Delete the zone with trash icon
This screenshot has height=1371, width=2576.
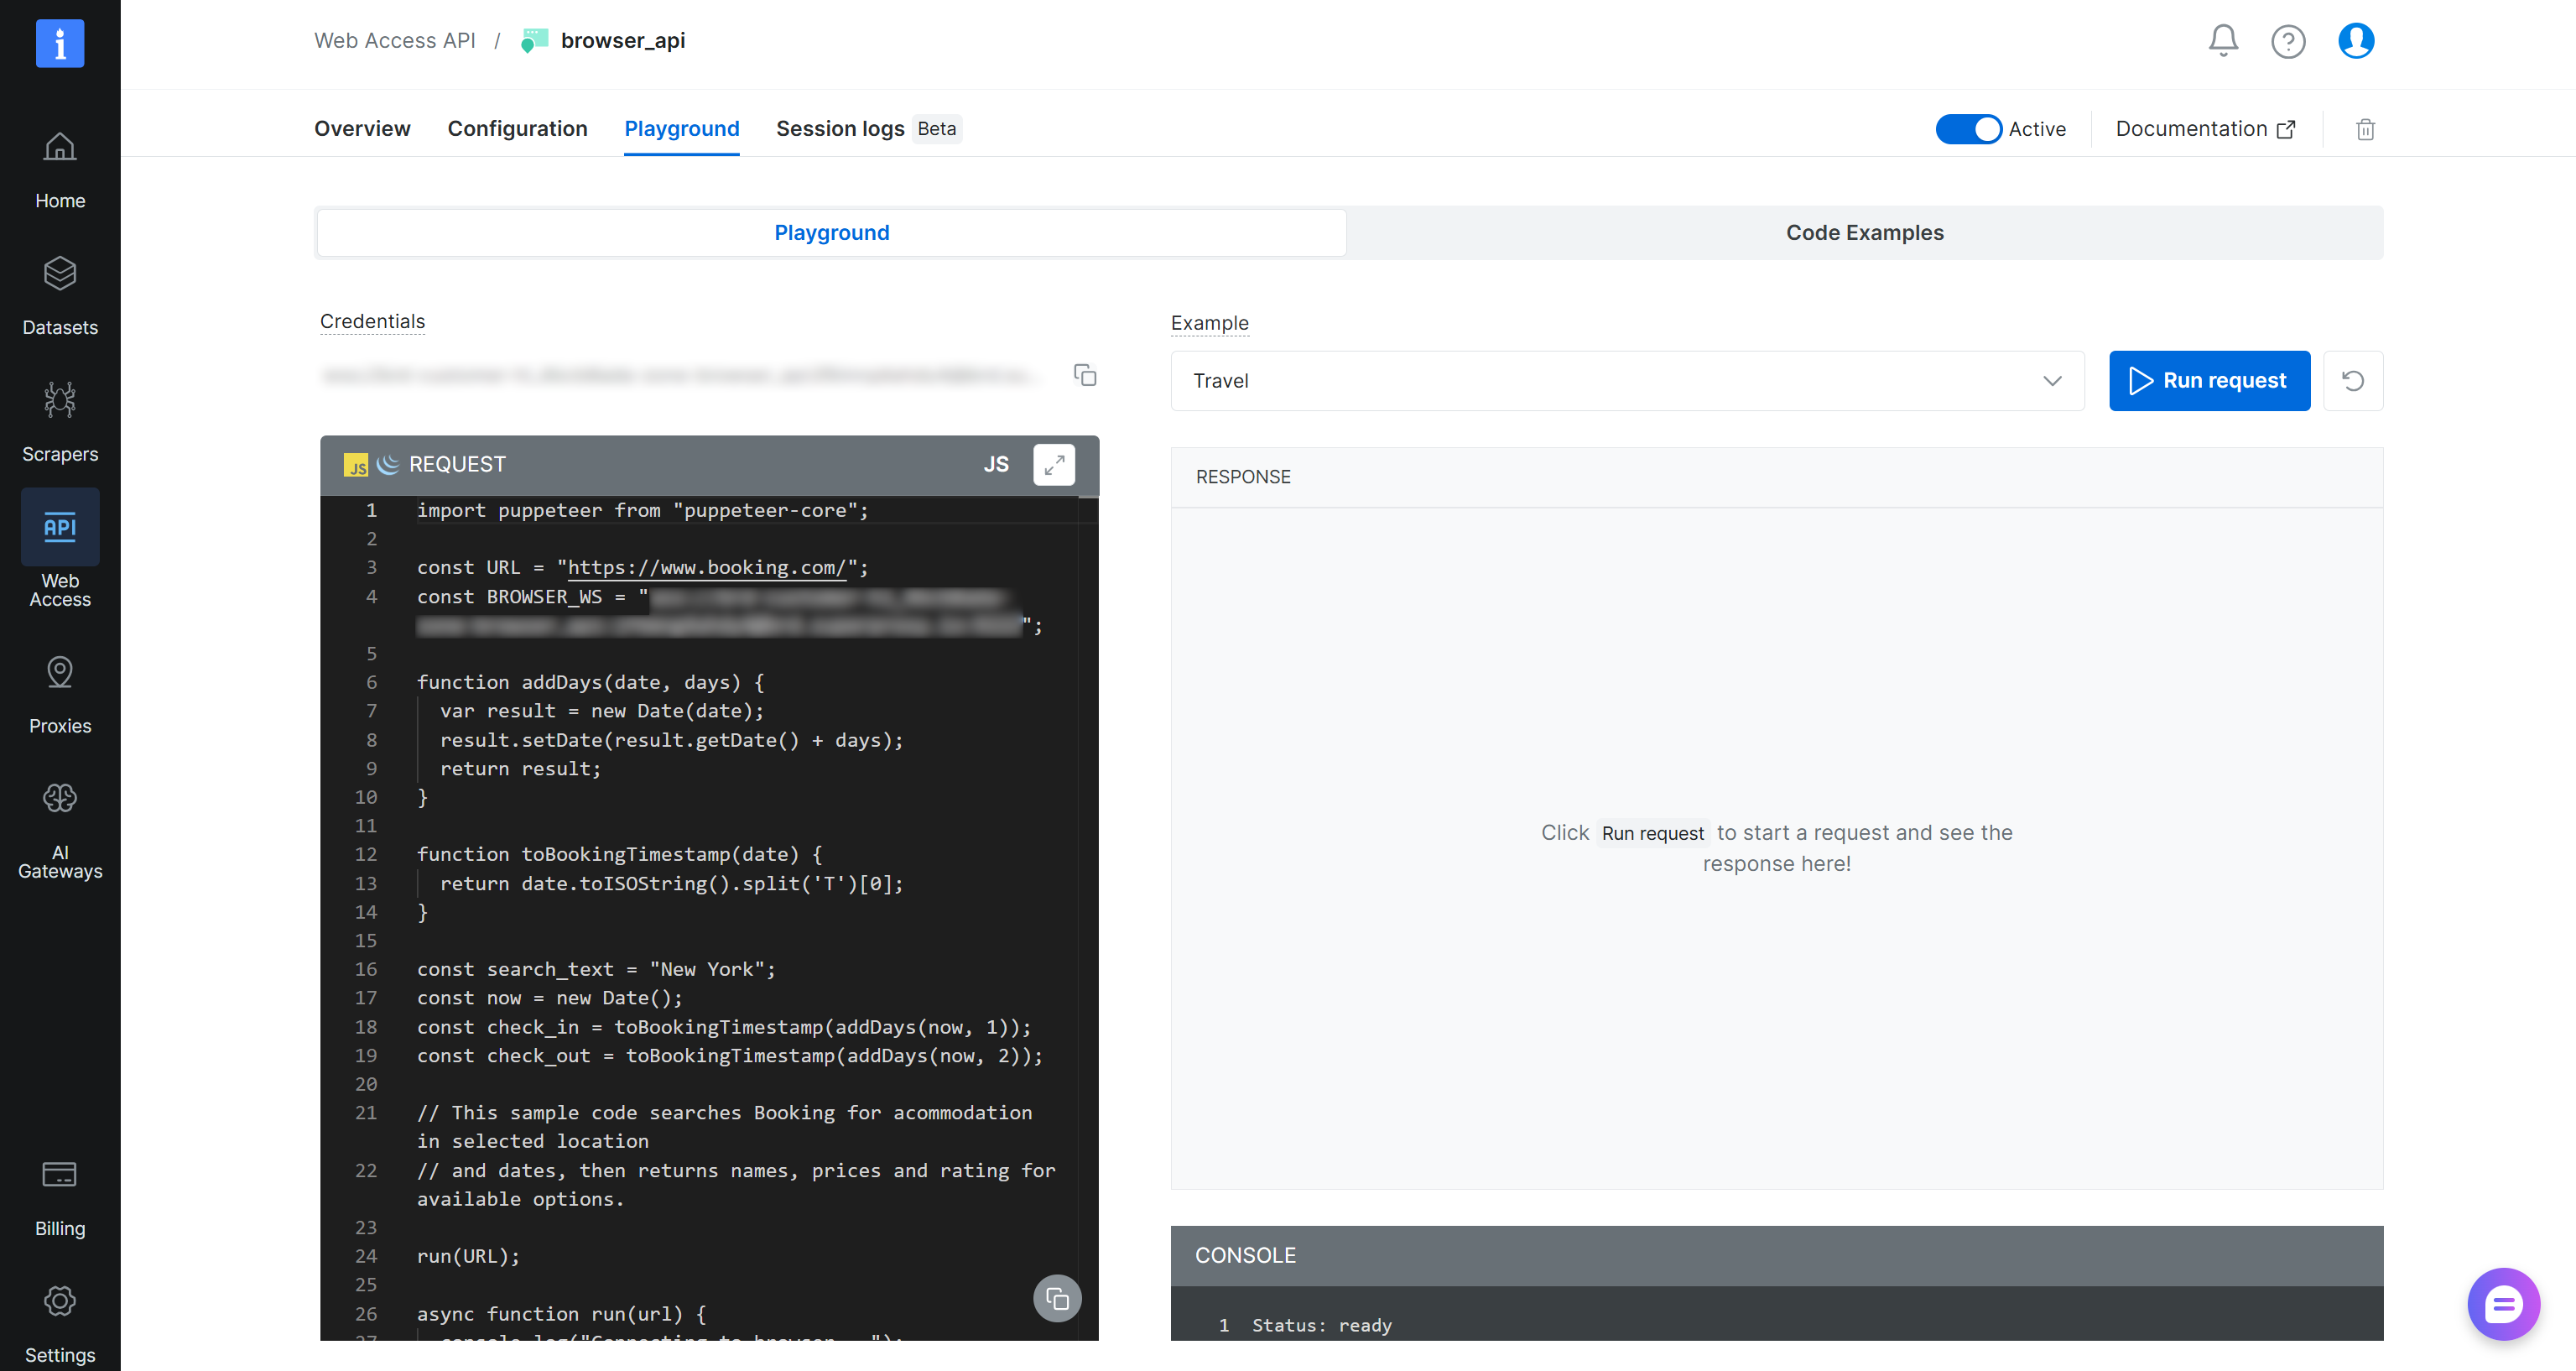click(2365, 129)
